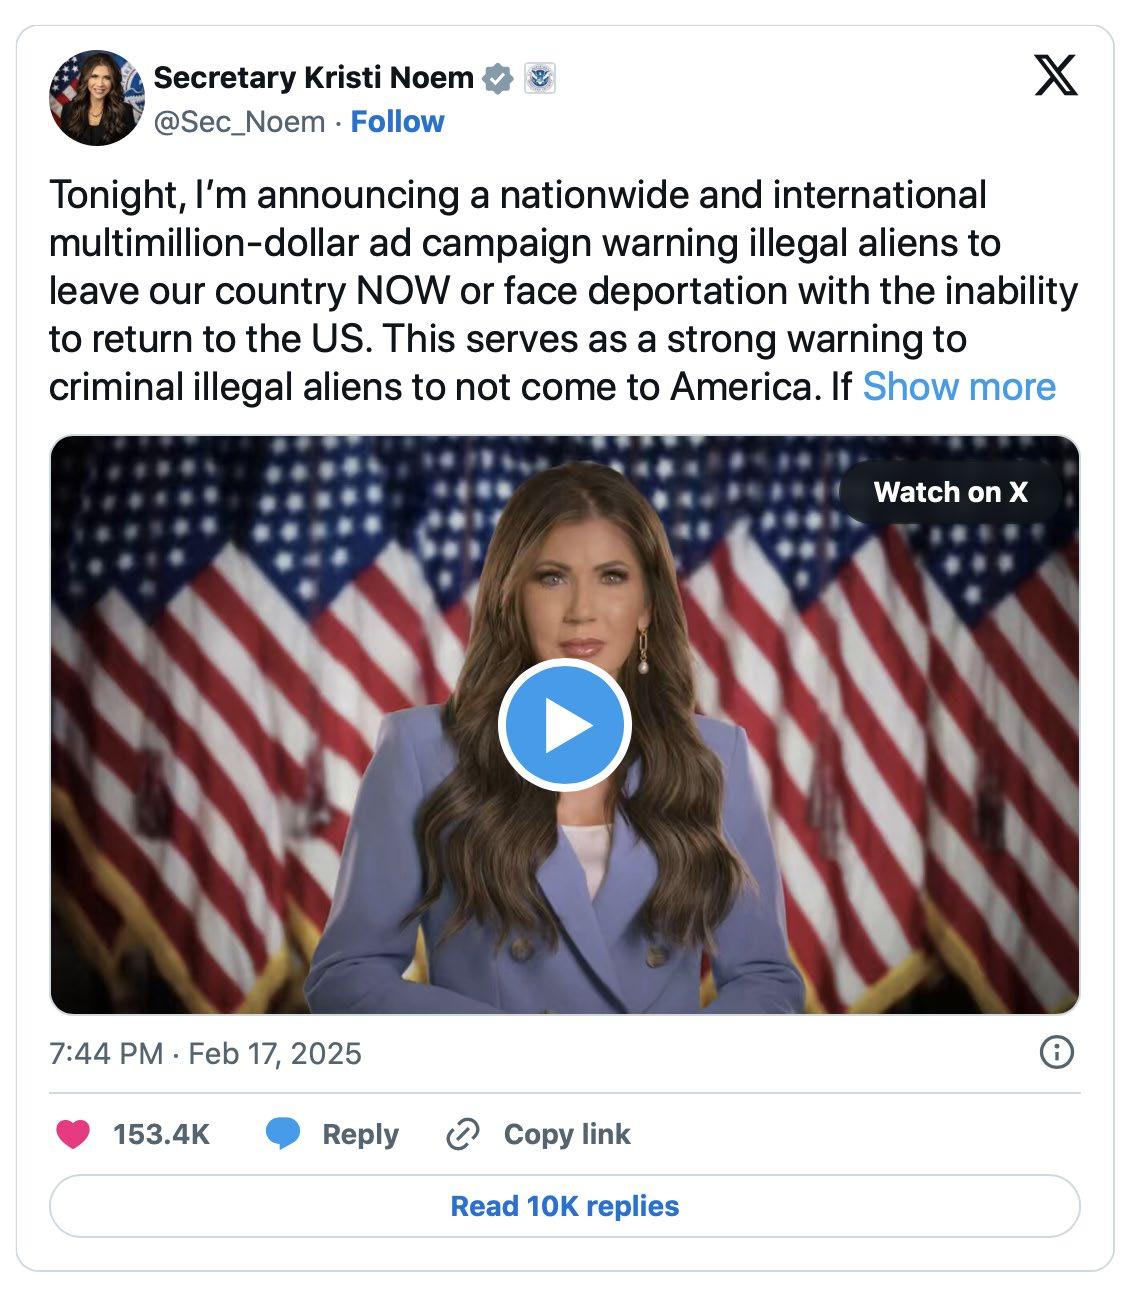
Task: Click the X logo in the corner
Action: pyautogui.click(x=1055, y=75)
